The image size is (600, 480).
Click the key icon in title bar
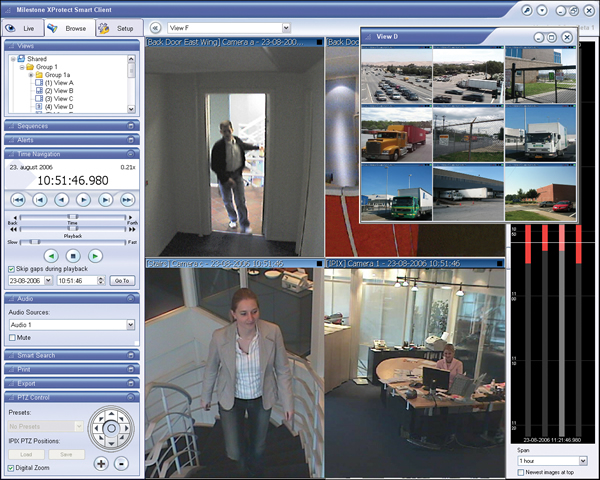tap(527, 10)
